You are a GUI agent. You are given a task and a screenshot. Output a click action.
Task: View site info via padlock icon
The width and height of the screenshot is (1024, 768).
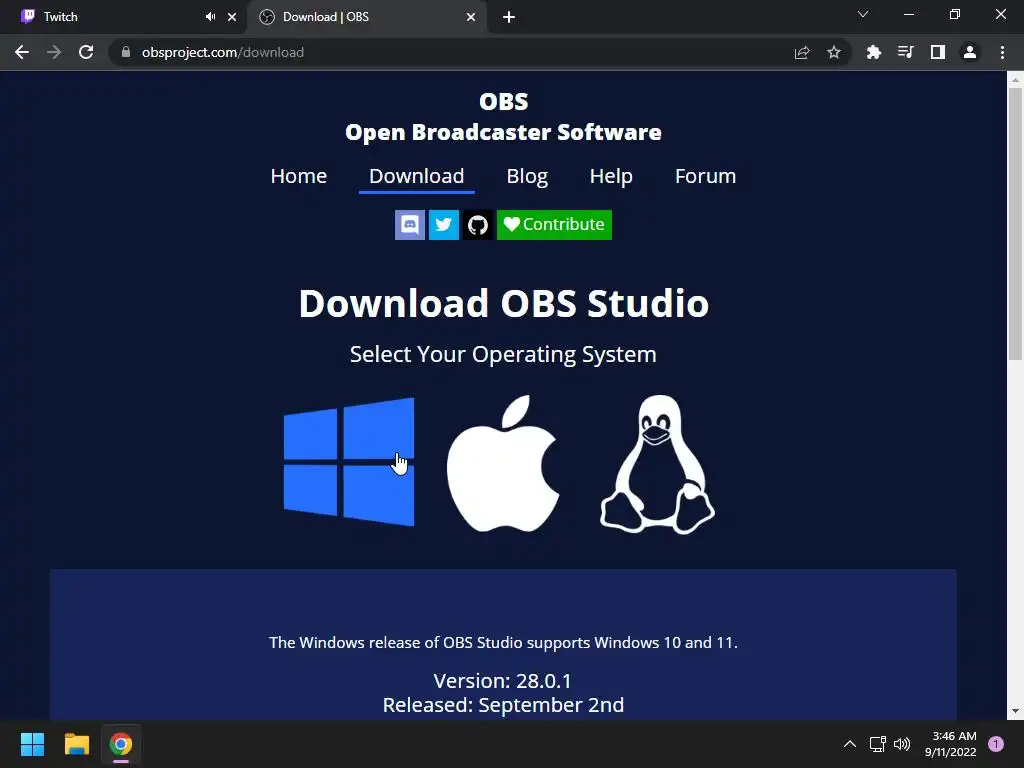point(126,52)
